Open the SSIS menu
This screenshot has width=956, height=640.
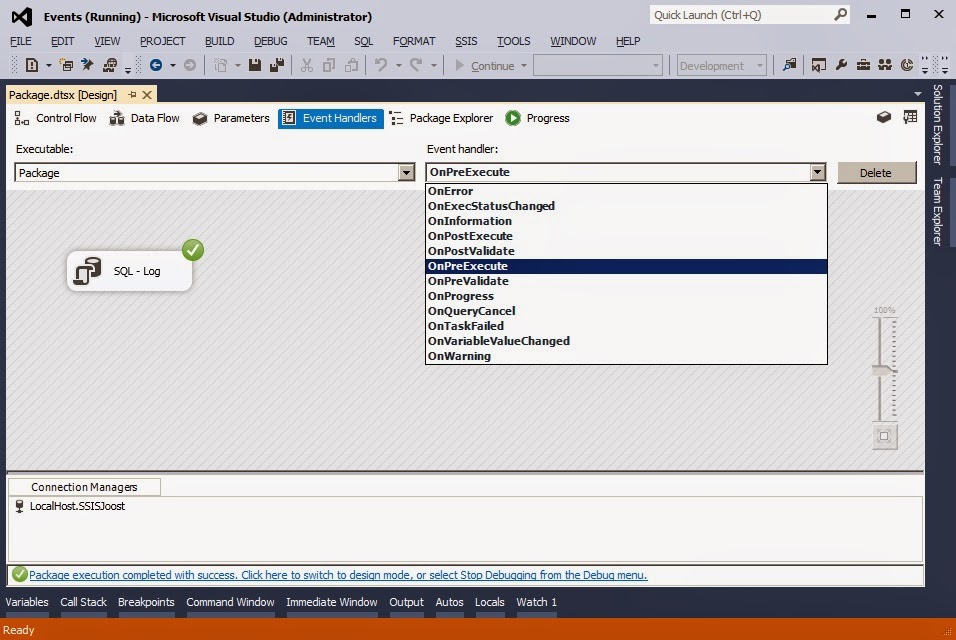[x=466, y=41]
